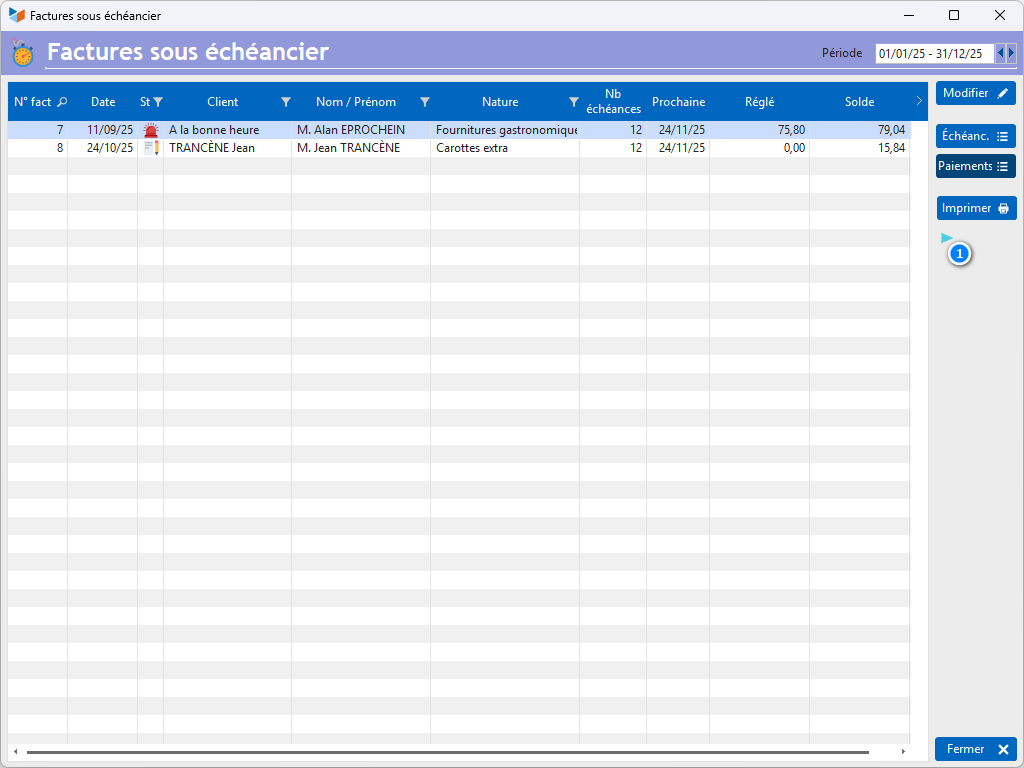The height and width of the screenshot is (768, 1024).
Task: Open the Échéanc. list
Action: [x=975, y=136]
